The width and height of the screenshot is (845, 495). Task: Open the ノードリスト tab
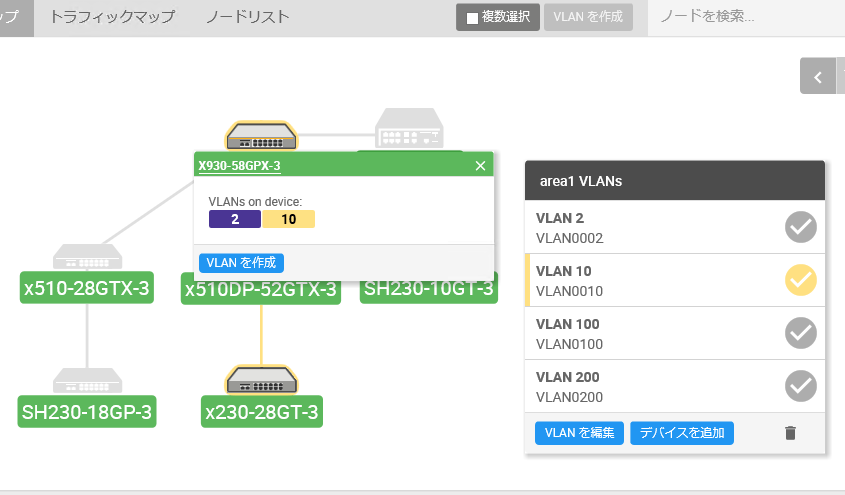(248, 17)
